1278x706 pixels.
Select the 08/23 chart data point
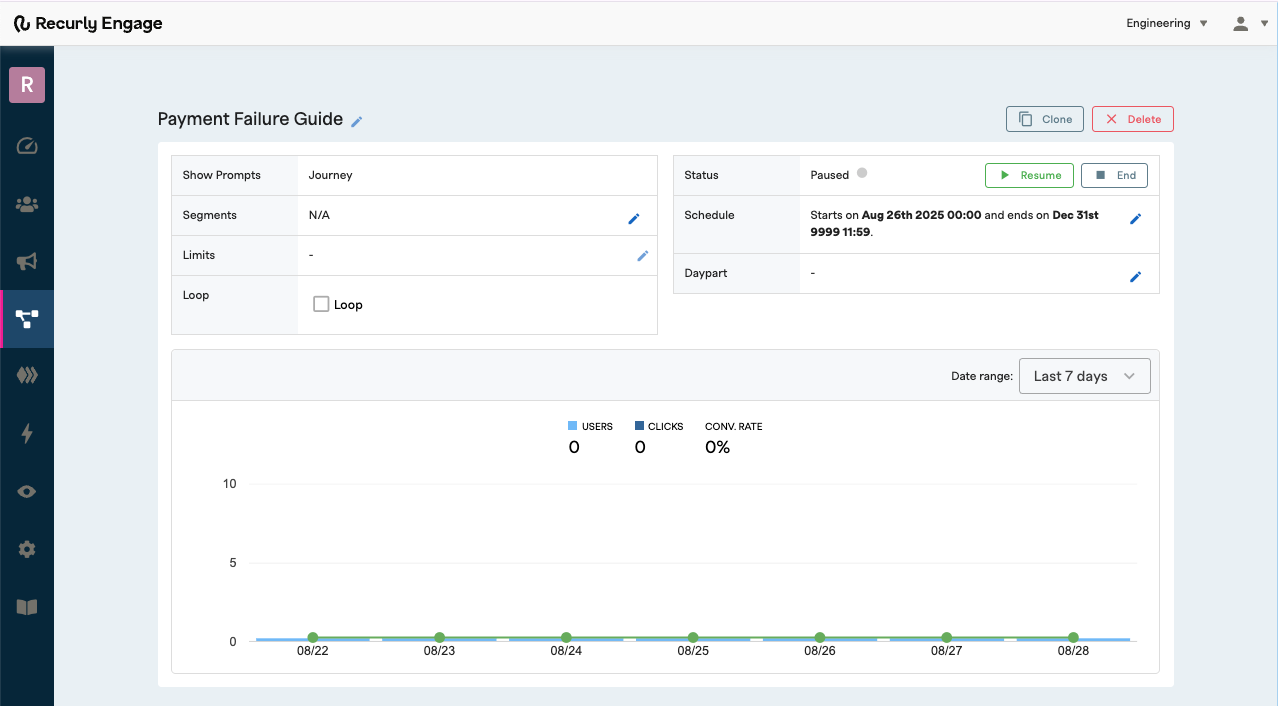[x=439, y=637]
